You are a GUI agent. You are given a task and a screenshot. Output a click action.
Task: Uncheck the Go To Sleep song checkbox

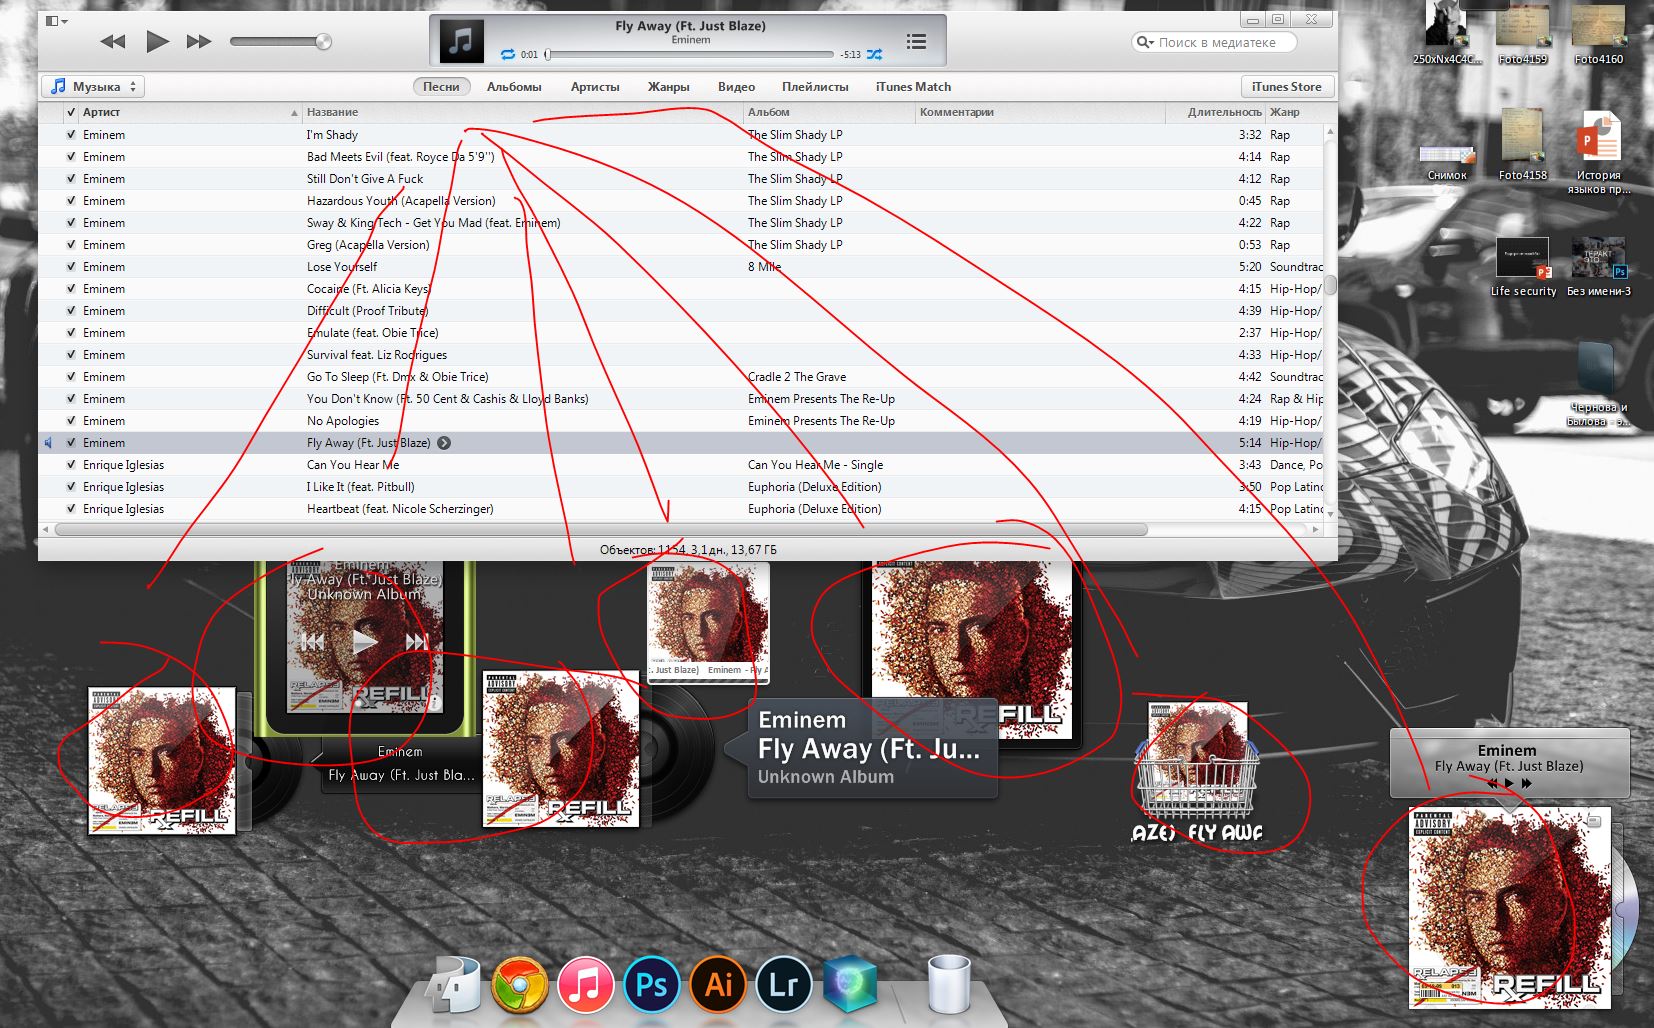71,377
